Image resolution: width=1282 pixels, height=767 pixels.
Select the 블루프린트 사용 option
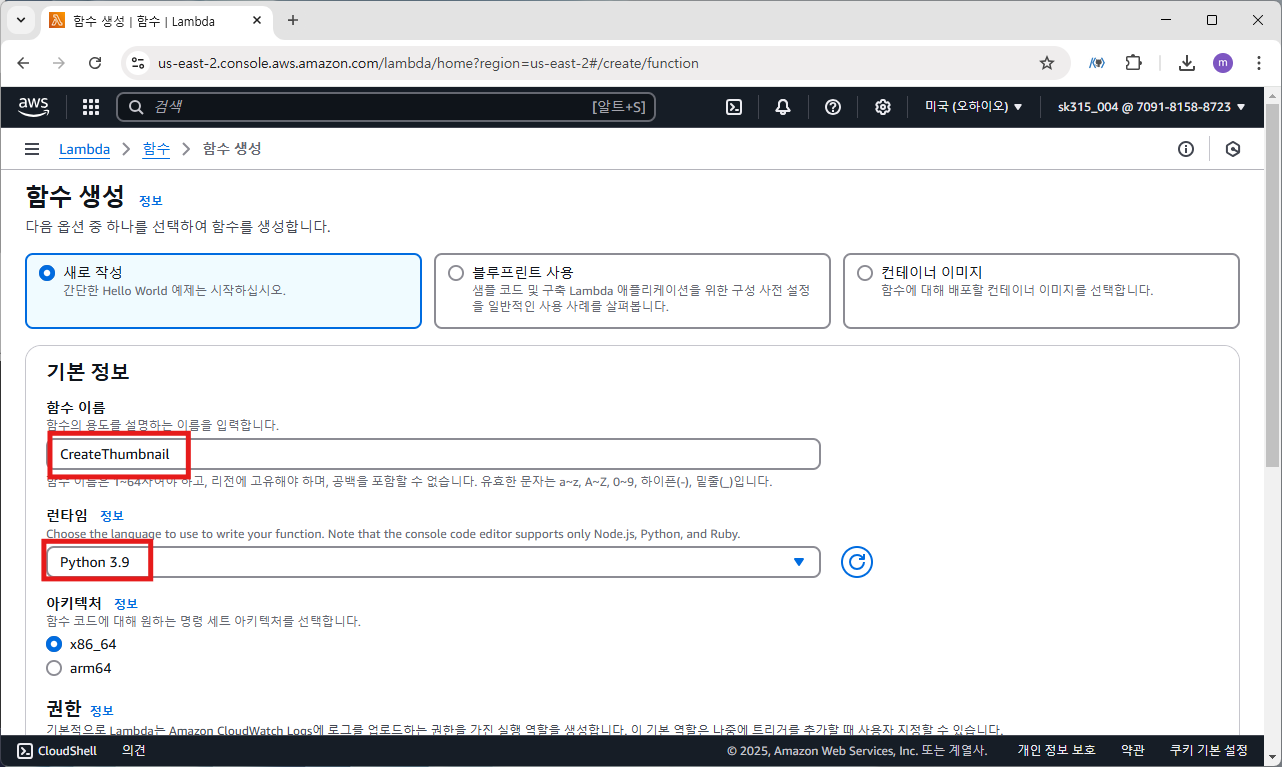click(632, 290)
